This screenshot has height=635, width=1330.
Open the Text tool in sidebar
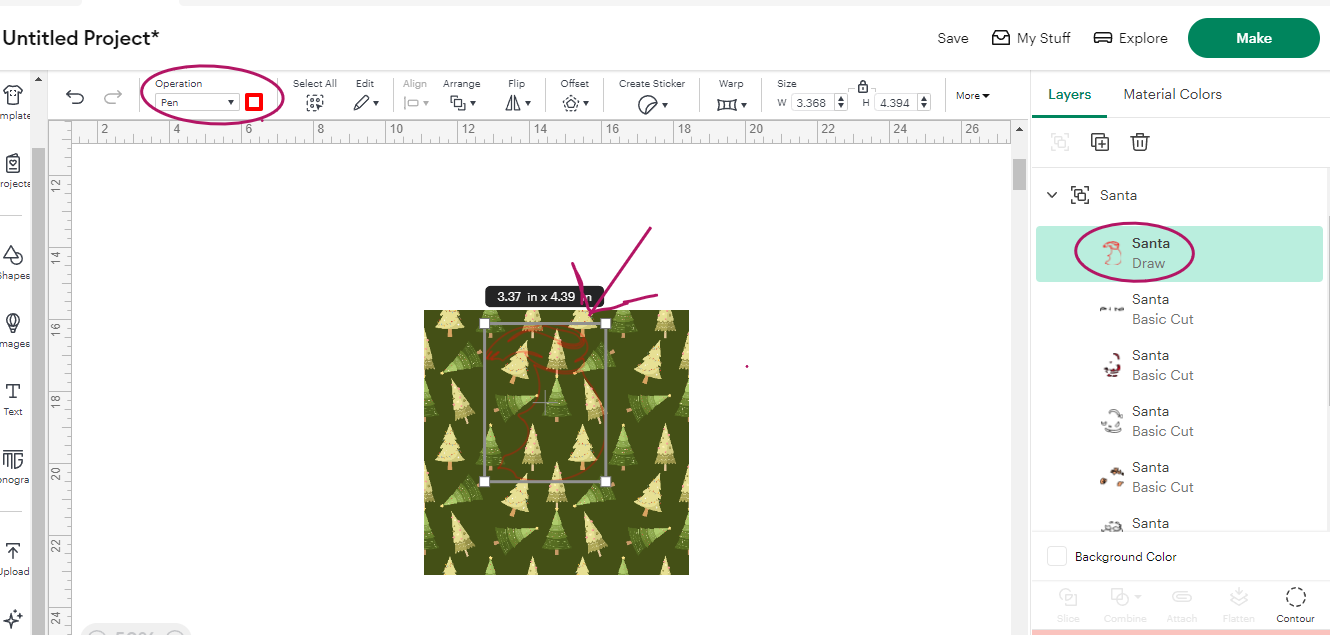(13, 397)
